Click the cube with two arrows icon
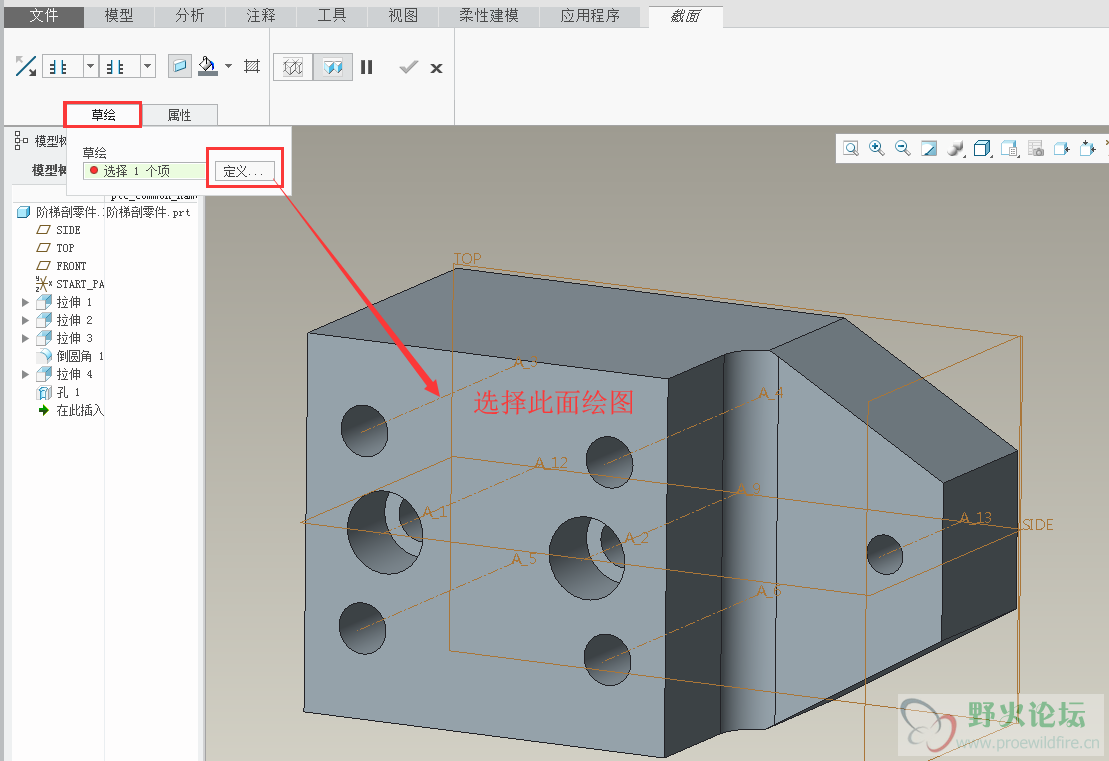The image size is (1109, 761). pyautogui.click(x=1088, y=149)
